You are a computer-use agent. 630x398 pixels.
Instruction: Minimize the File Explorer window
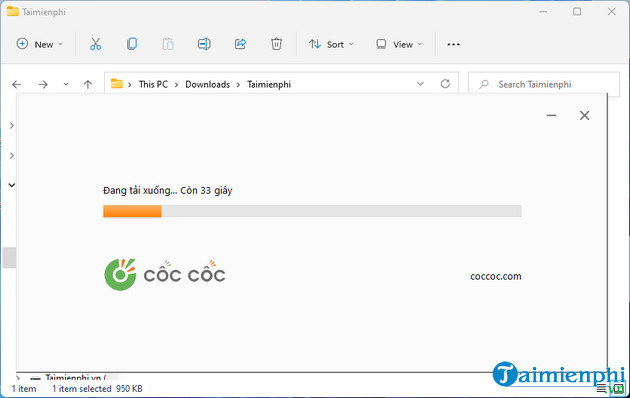pos(543,12)
